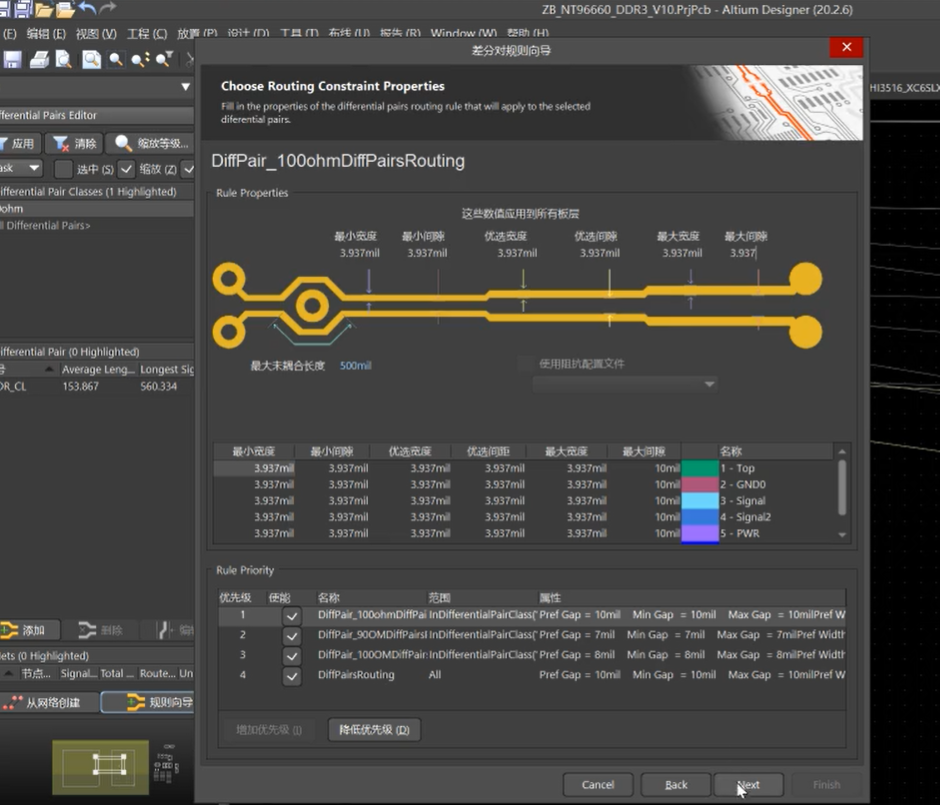The height and width of the screenshot is (805, 940).
Task: Click layer table scrollbar down arrow
Action: (x=842, y=535)
